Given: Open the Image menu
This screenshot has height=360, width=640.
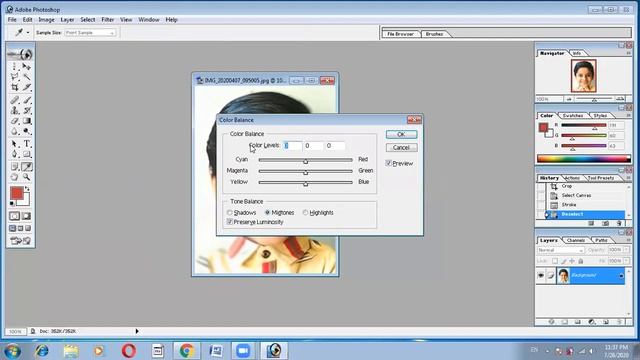Looking at the screenshot, I should point(46,20).
